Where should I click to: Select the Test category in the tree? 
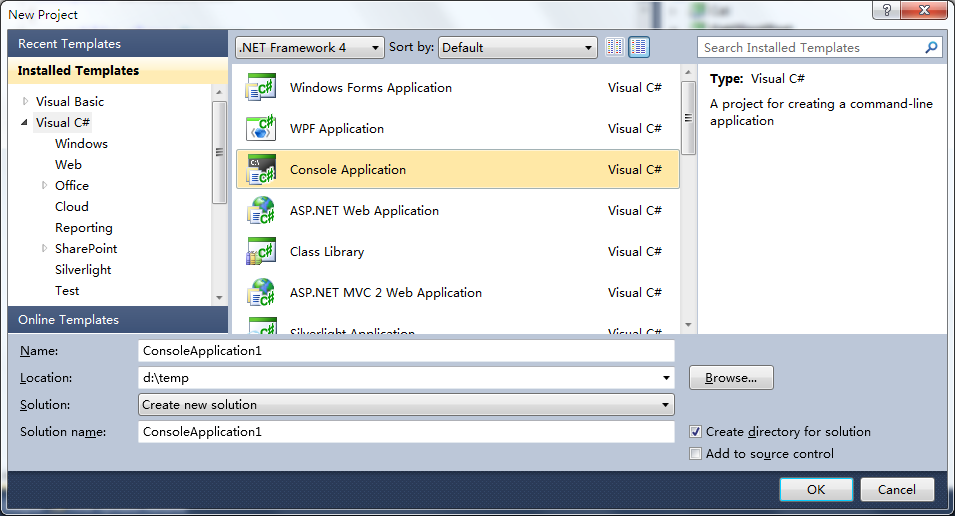tap(67, 291)
